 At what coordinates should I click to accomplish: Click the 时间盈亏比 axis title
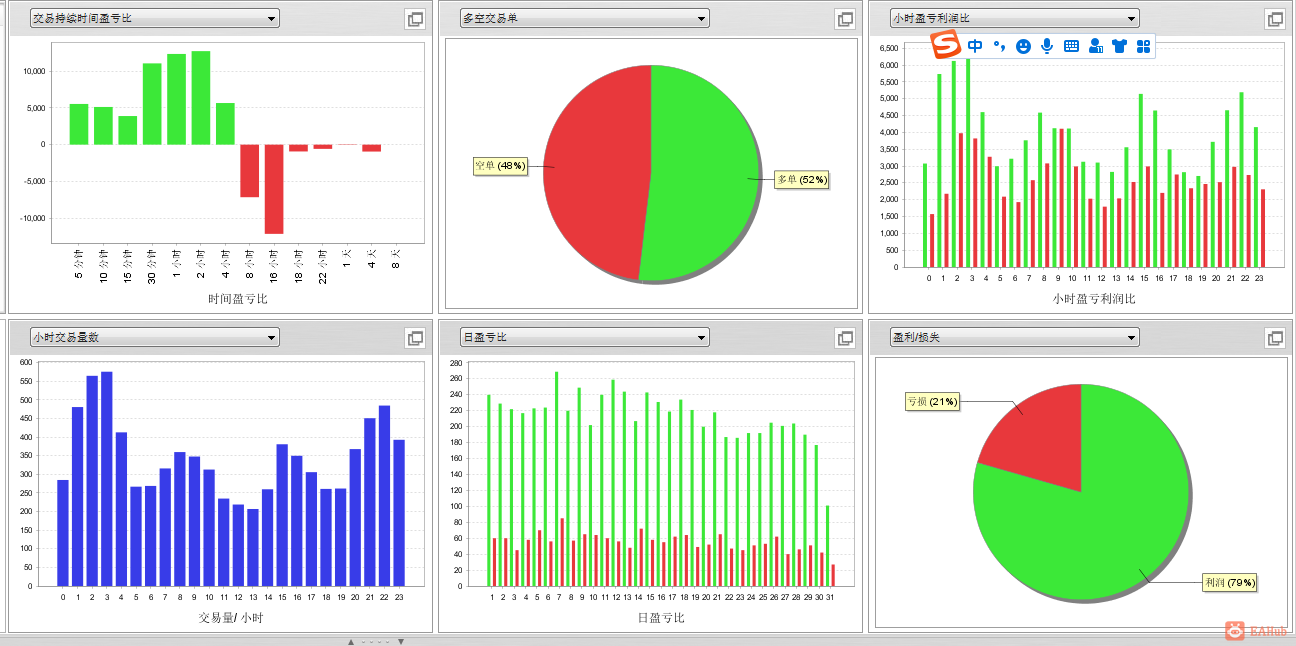(x=237, y=298)
